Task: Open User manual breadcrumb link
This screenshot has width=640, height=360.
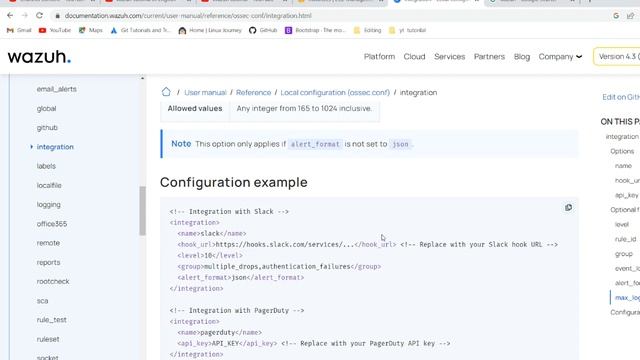Action: pos(205,93)
